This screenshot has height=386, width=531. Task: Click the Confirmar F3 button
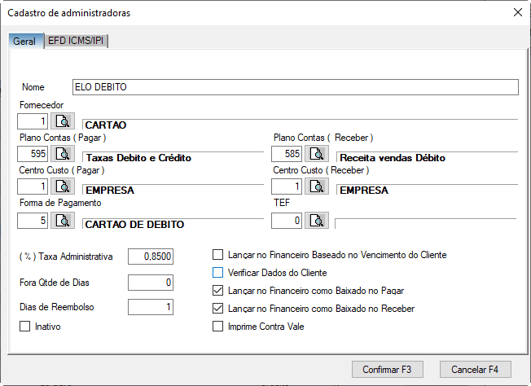click(387, 369)
